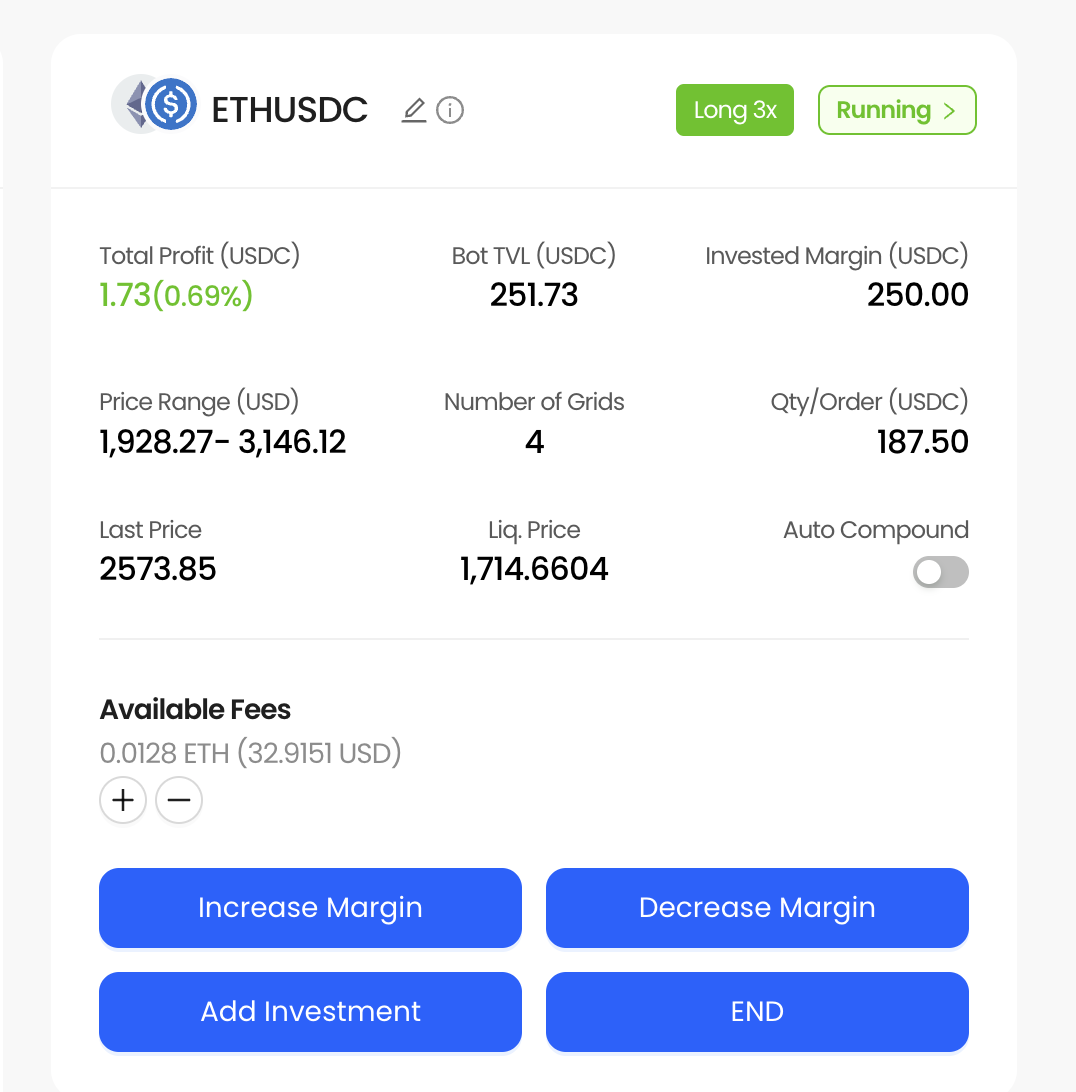Image resolution: width=1076 pixels, height=1092 pixels.
Task: Click the plus icon under Available Fees
Action: tap(122, 800)
